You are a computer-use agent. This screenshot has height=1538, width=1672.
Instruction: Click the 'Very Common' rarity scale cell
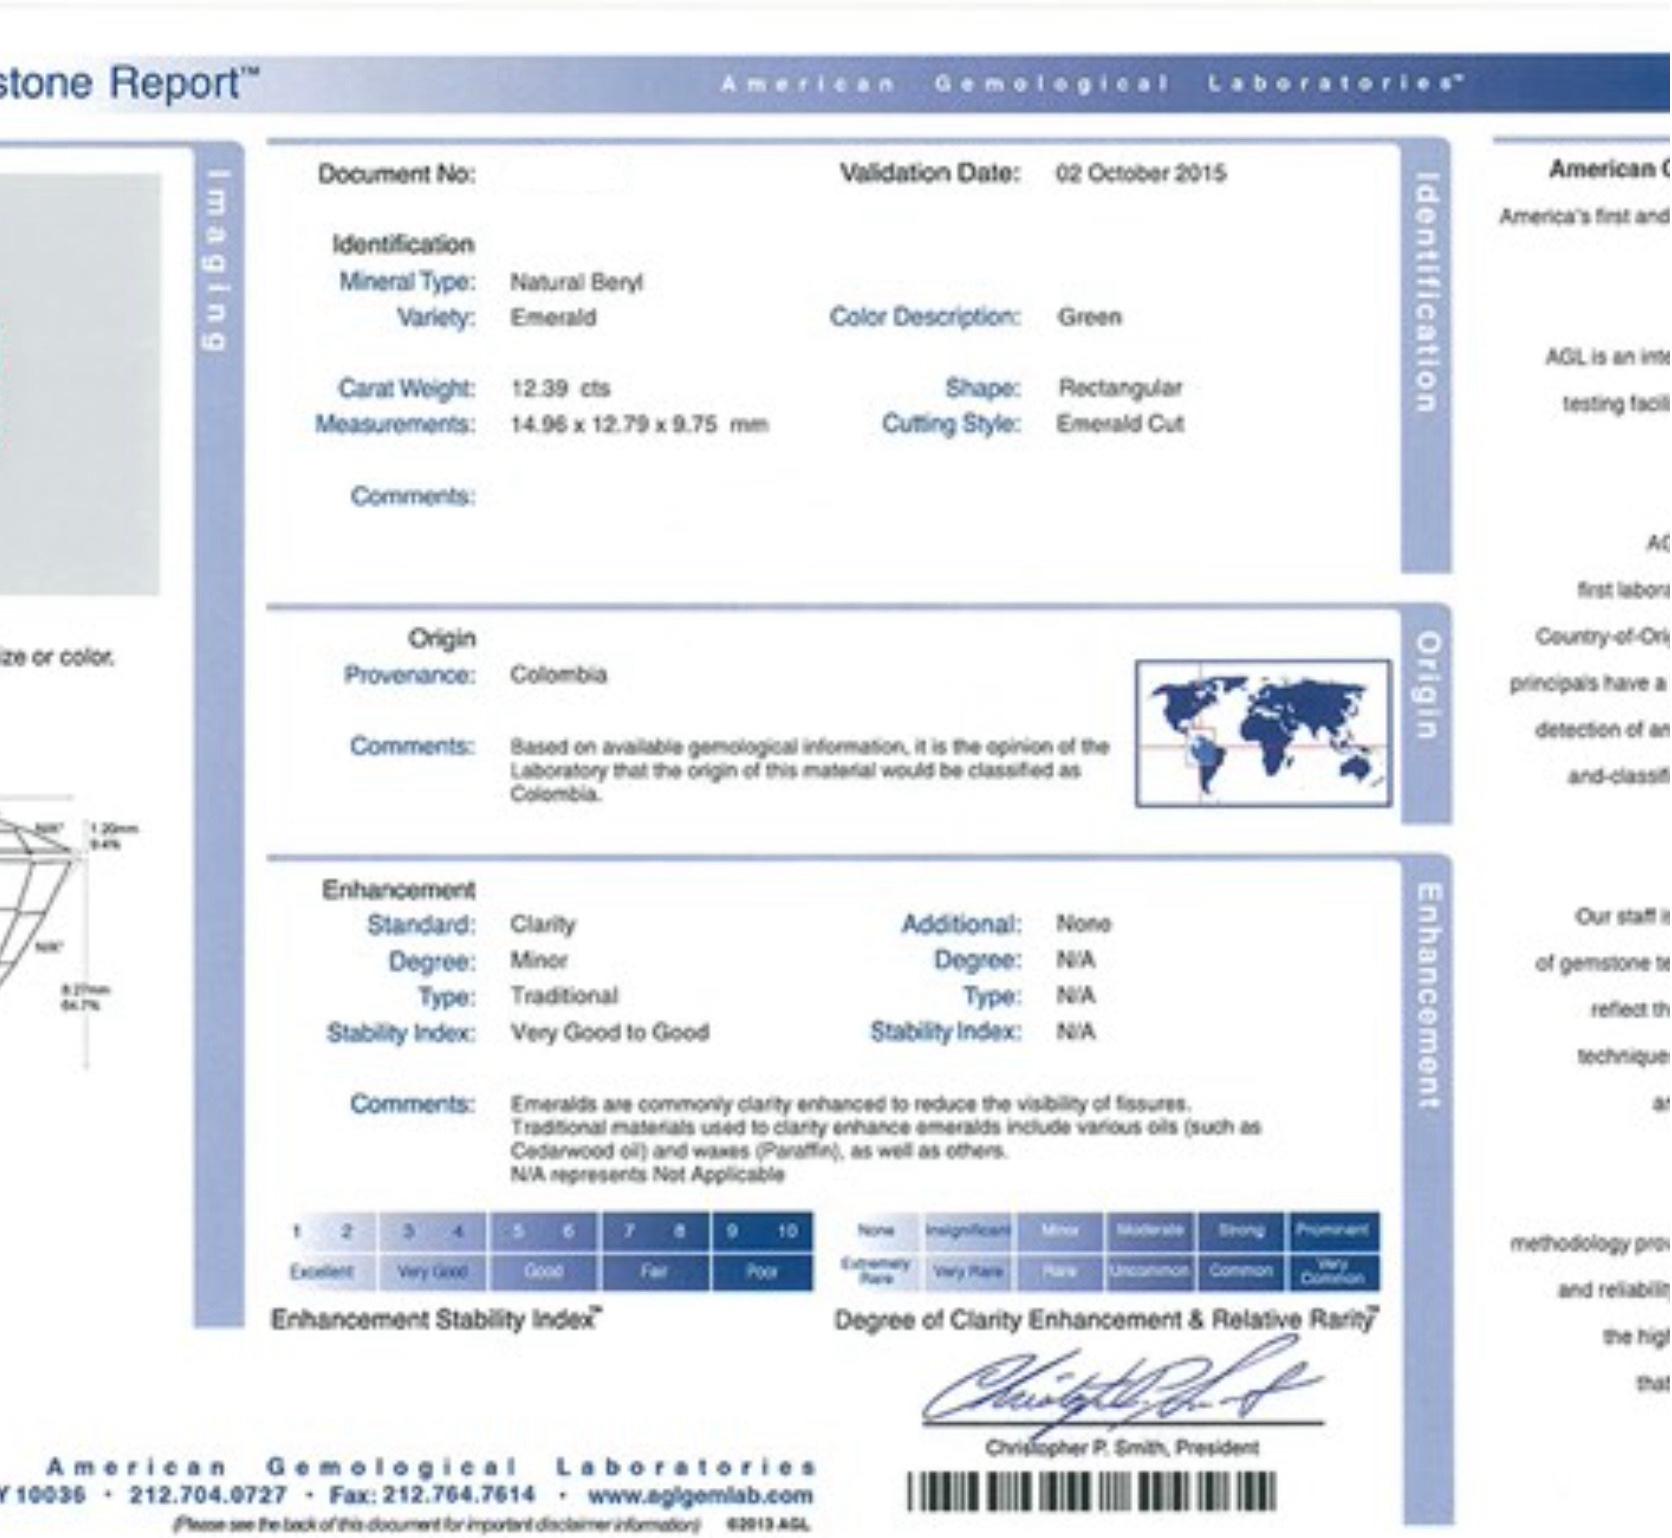[x=1334, y=1271]
